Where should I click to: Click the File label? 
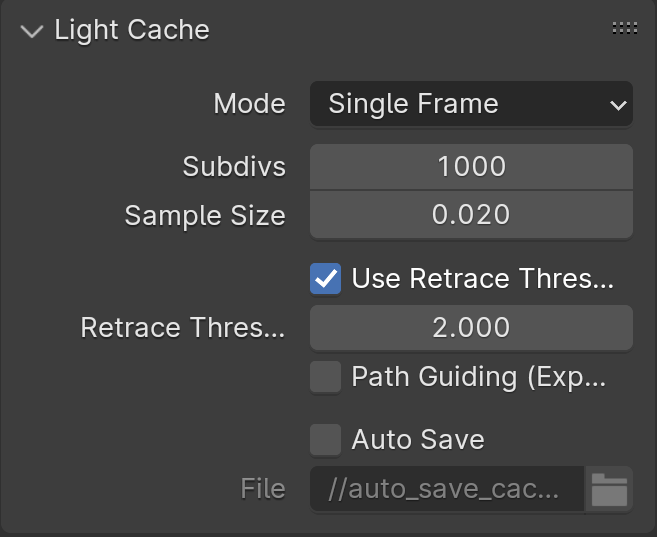point(263,489)
